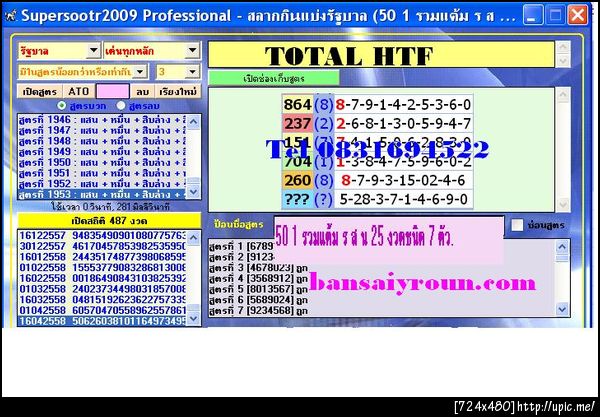
Task: Select formula row สูตรที่ 1952
Action: pos(102,184)
